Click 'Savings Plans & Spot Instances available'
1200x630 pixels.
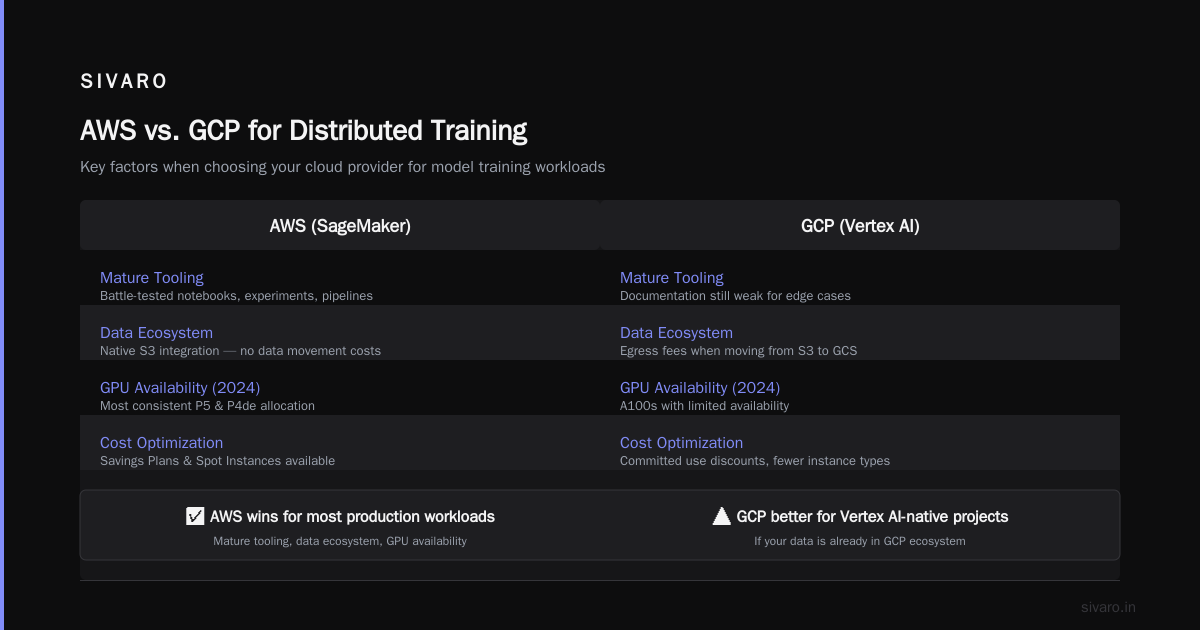click(x=217, y=461)
